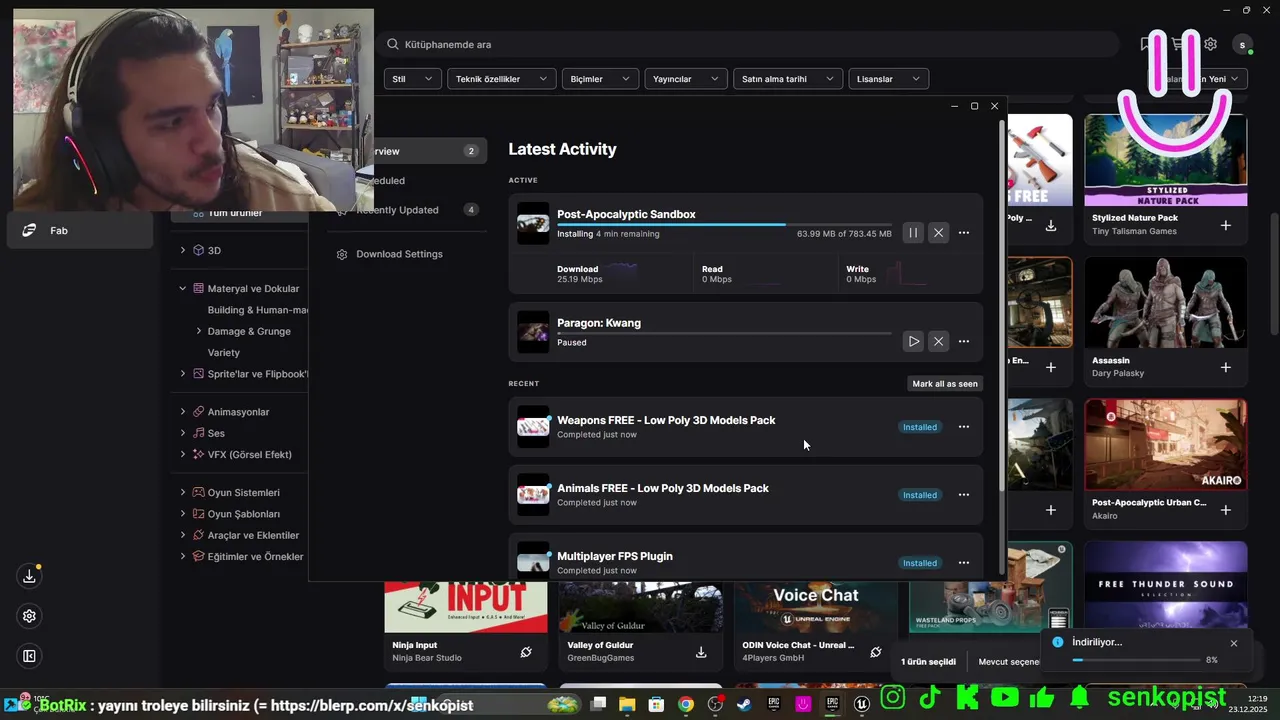Collapse the Materyal ve Dokular category
The height and width of the screenshot is (720, 1280).
tap(183, 289)
